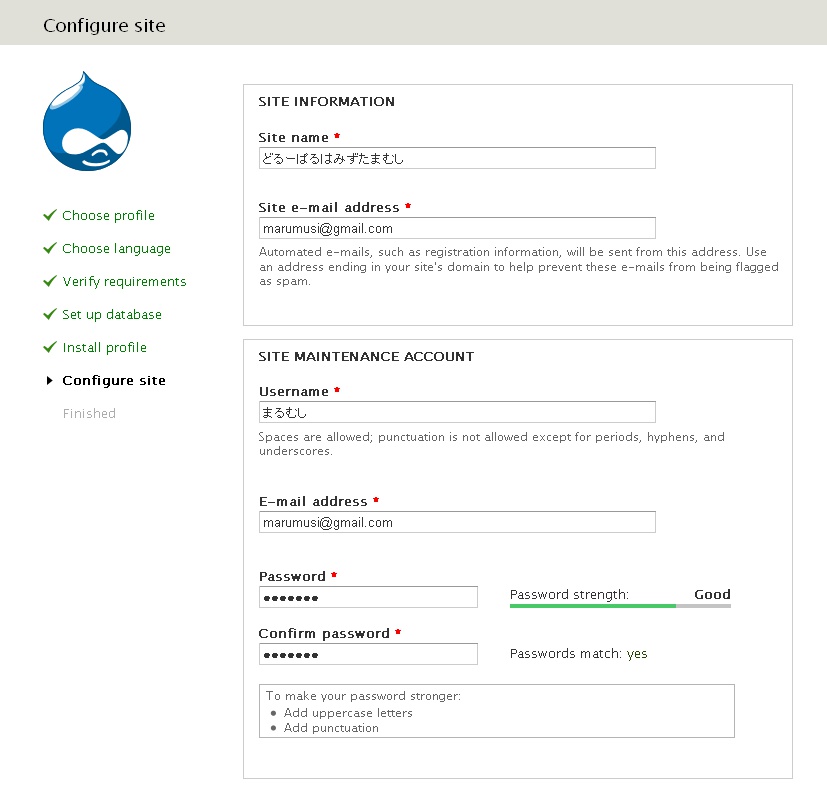Click the checkmark beside Choose profile
Image resolution: width=827 pixels, height=787 pixels.
pos(49,215)
